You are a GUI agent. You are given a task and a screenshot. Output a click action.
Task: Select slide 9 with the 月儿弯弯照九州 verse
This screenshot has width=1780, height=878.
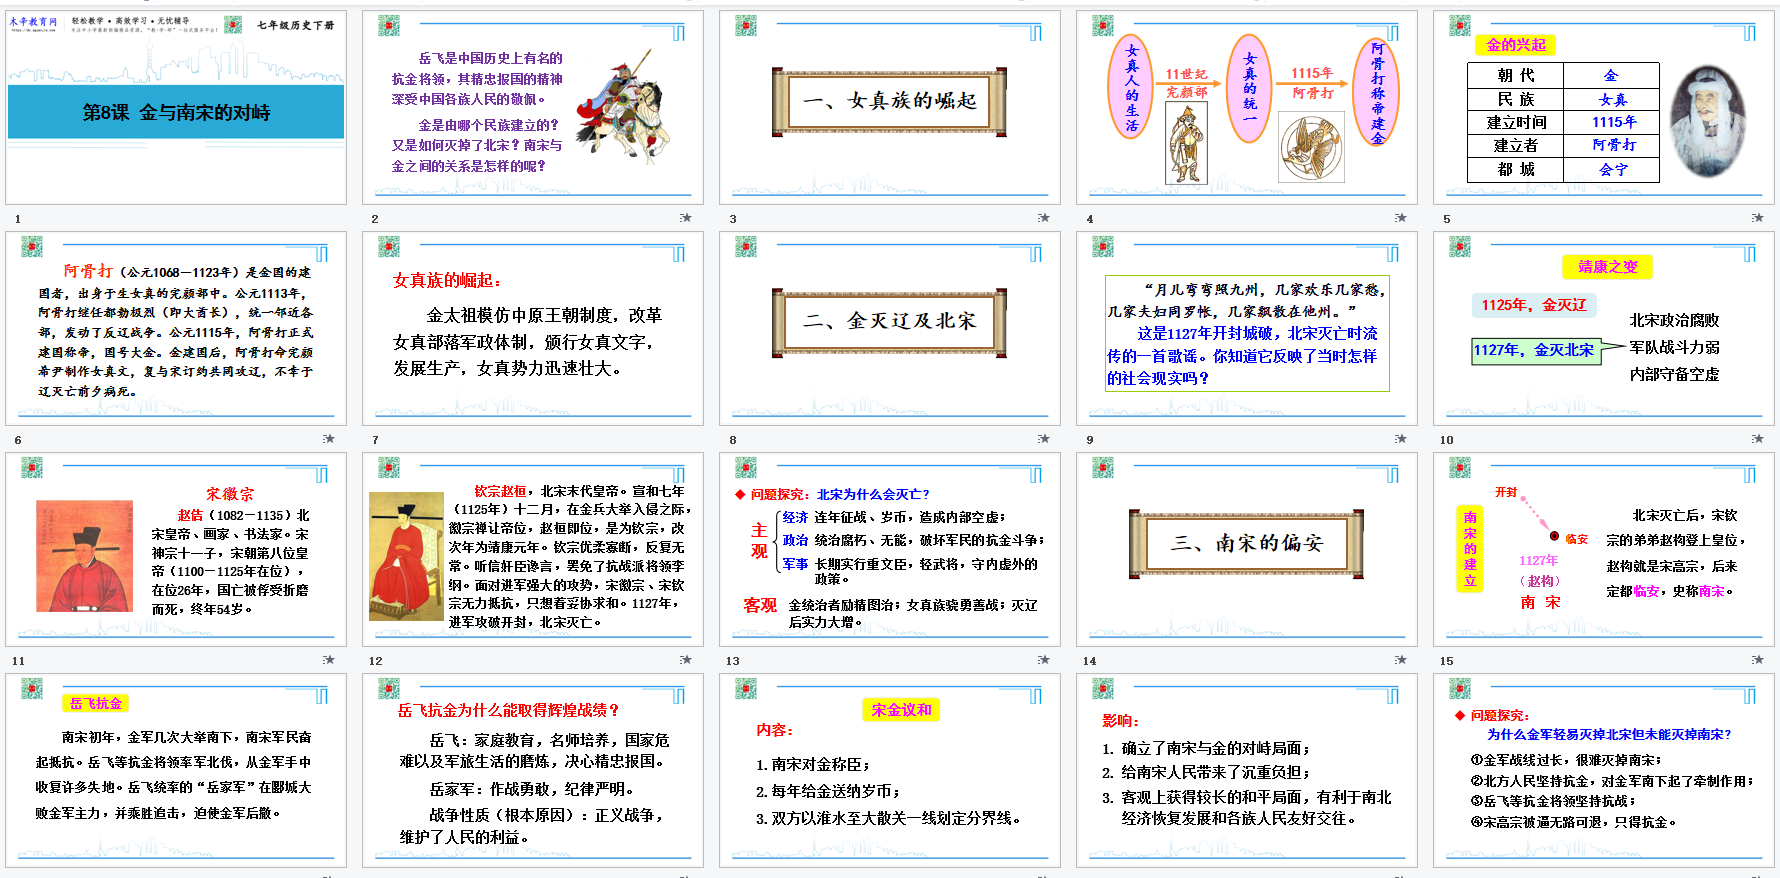1247,329
